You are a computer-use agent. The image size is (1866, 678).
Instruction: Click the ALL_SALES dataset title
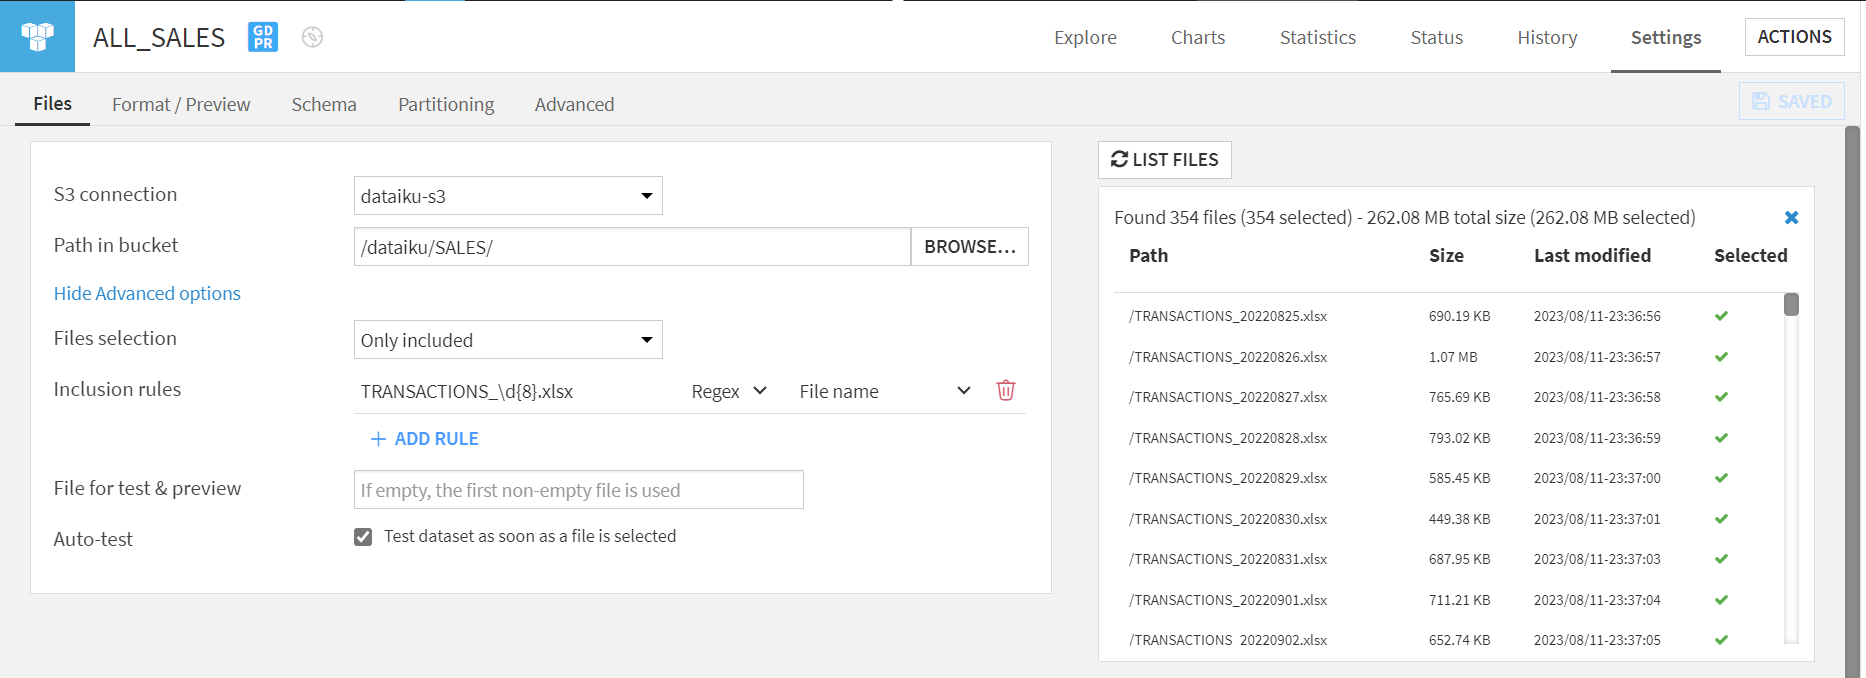coord(159,37)
